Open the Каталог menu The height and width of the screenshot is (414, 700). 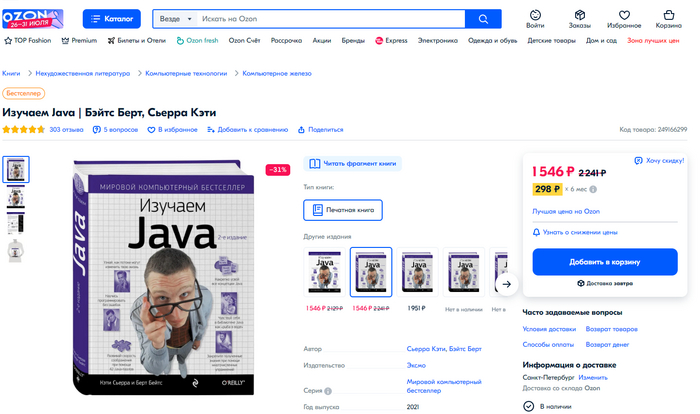pyautogui.click(x=112, y=19)
